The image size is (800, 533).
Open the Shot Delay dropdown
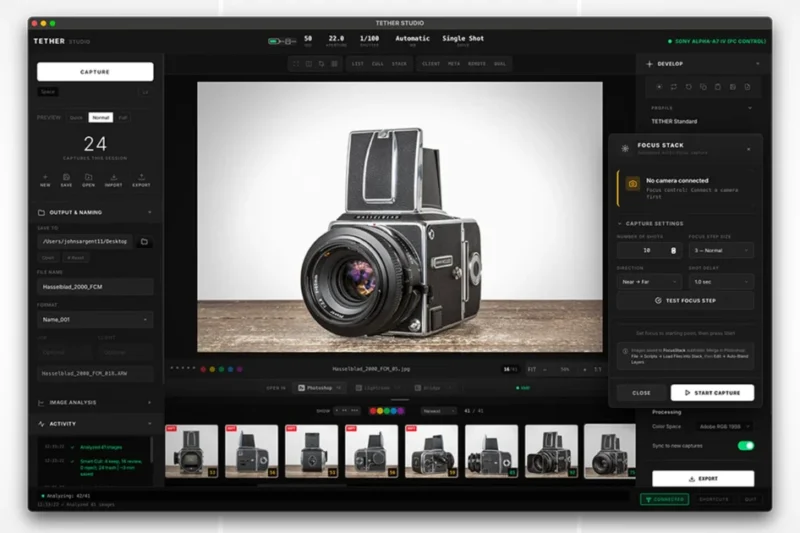coord(721,282)
